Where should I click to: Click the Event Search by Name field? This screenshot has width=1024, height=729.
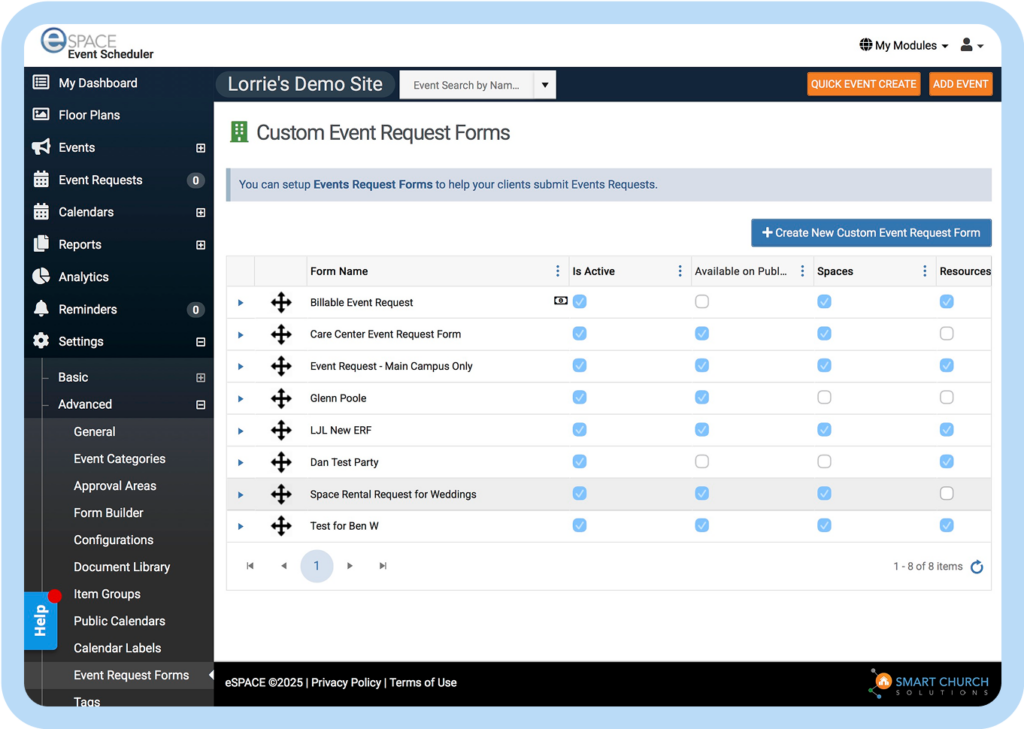coord(466,85)
